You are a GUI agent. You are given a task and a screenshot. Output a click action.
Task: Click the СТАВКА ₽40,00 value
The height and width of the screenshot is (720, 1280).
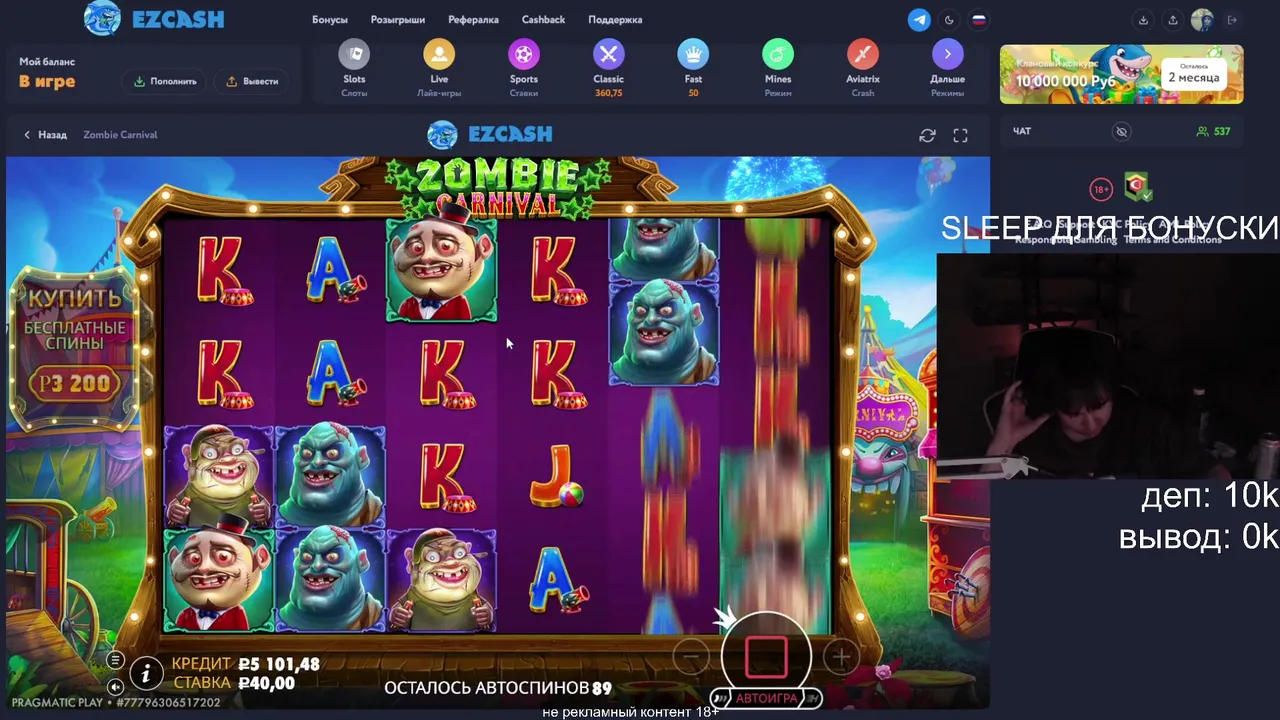click(x=234, y=683)
